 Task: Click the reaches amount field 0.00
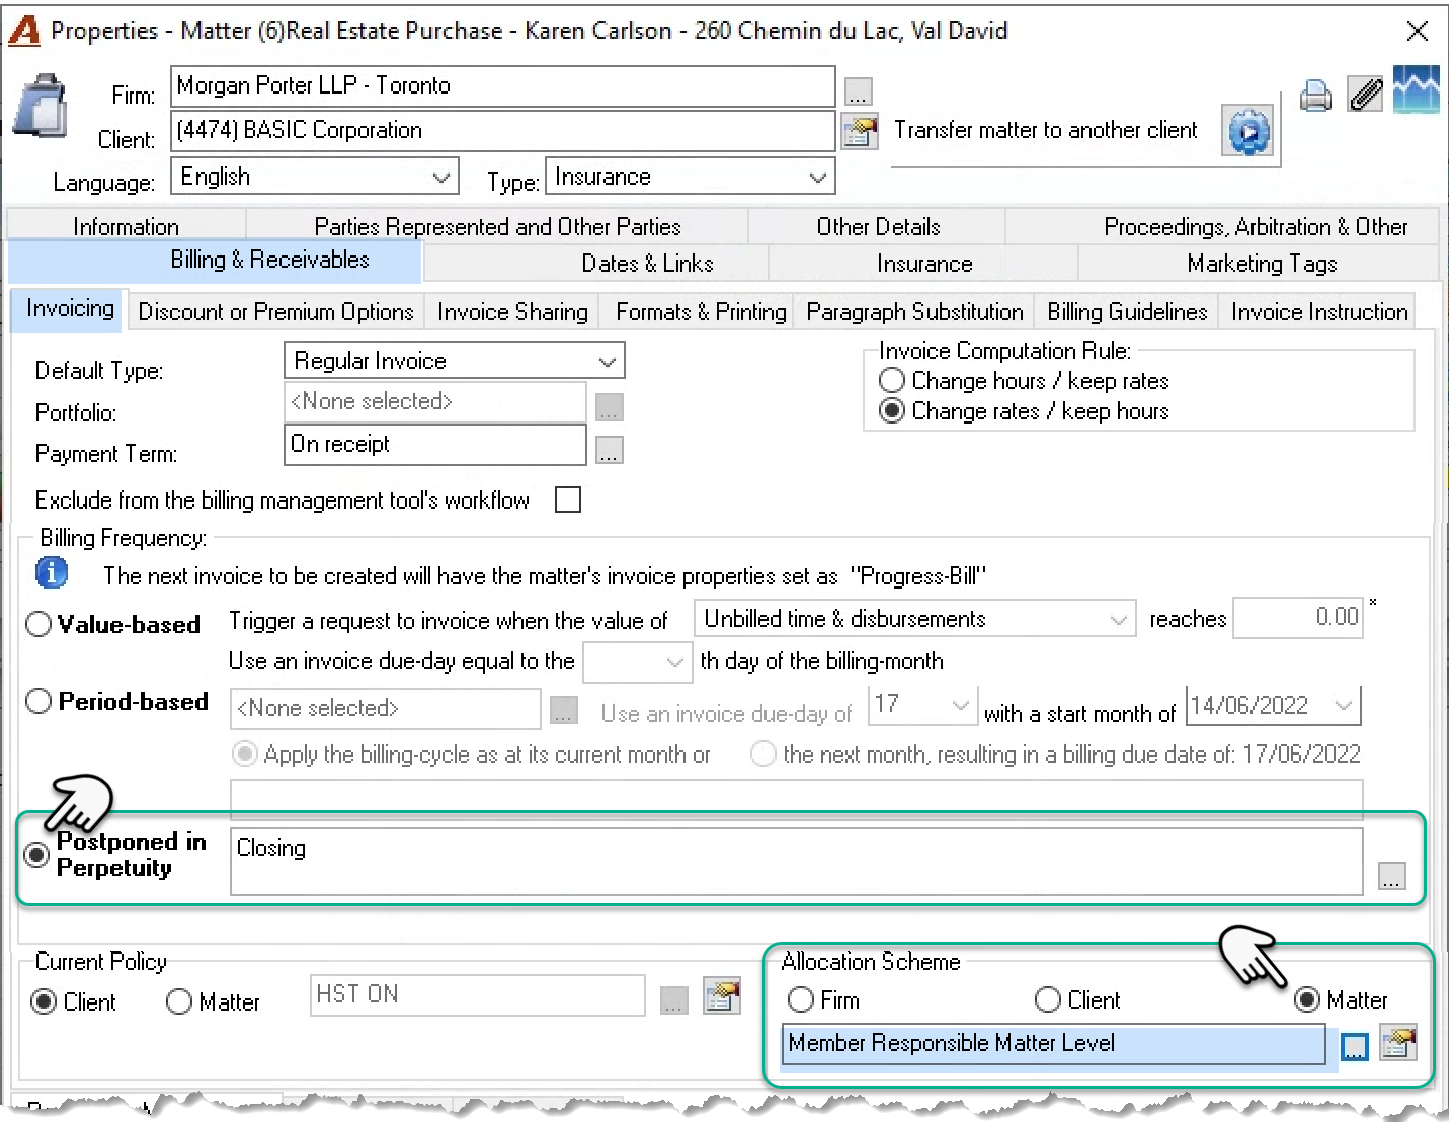point(1298,617)
